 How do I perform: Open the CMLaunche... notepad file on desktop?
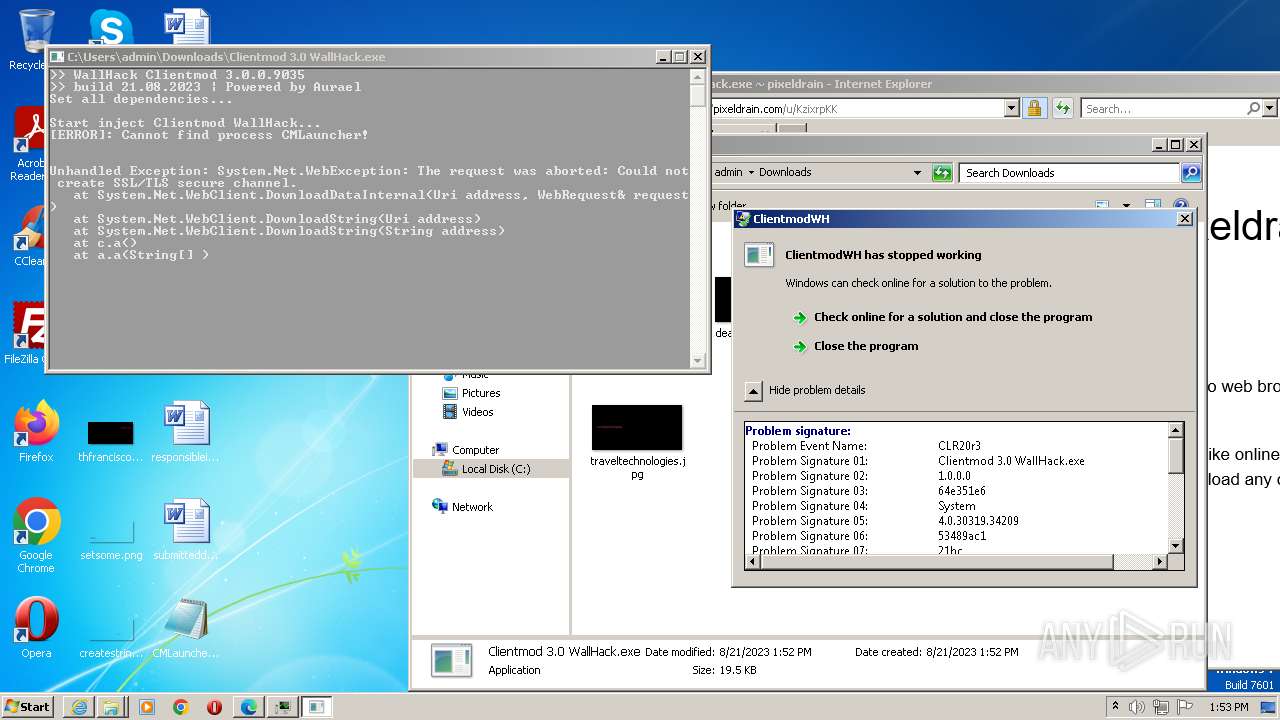click(x=185, y=628)
